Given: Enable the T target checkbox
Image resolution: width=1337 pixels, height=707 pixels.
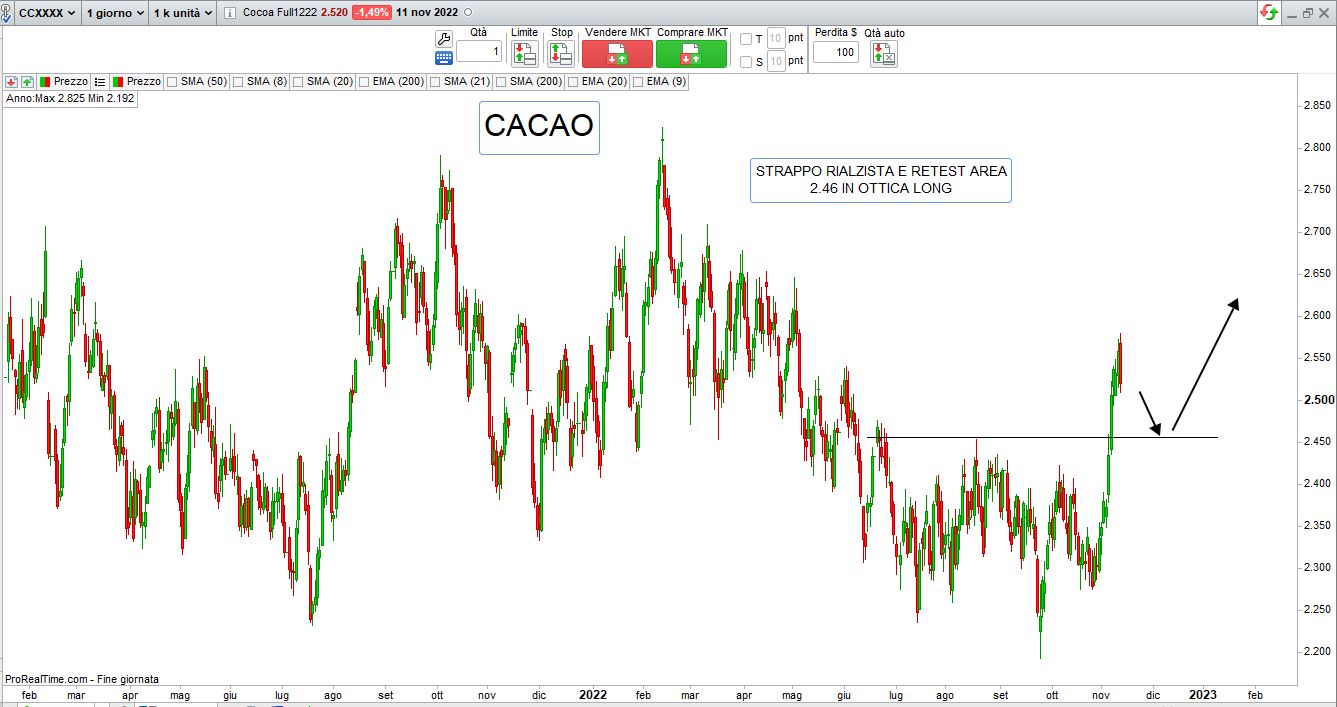Looking at the screenshot, I should click(745, 39).
